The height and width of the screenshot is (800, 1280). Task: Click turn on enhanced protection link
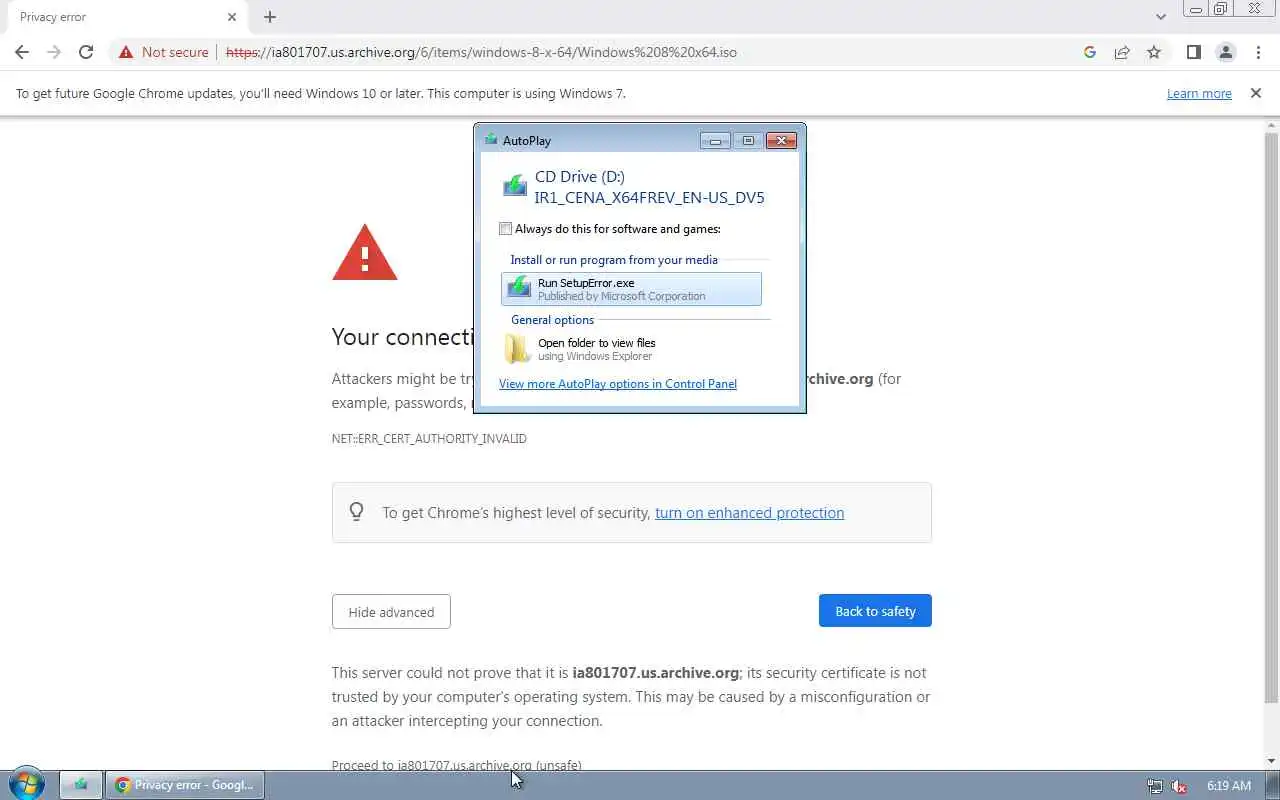pos(749,513)
